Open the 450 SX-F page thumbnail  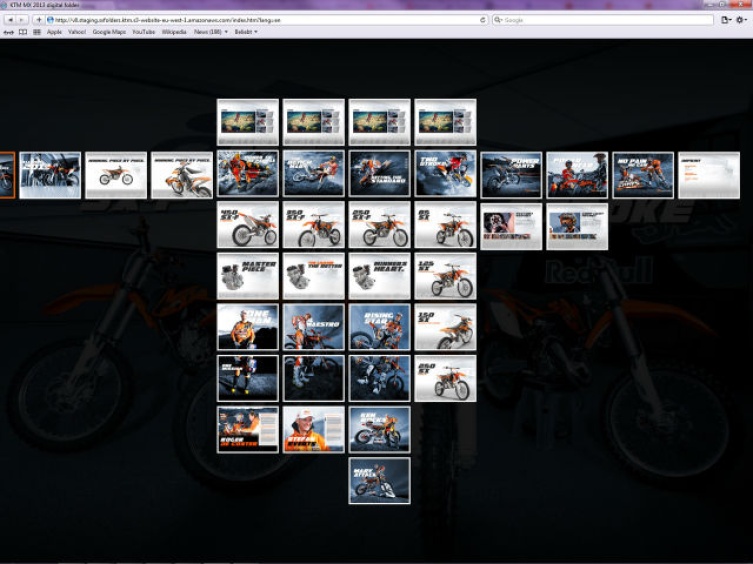point(247,225)
